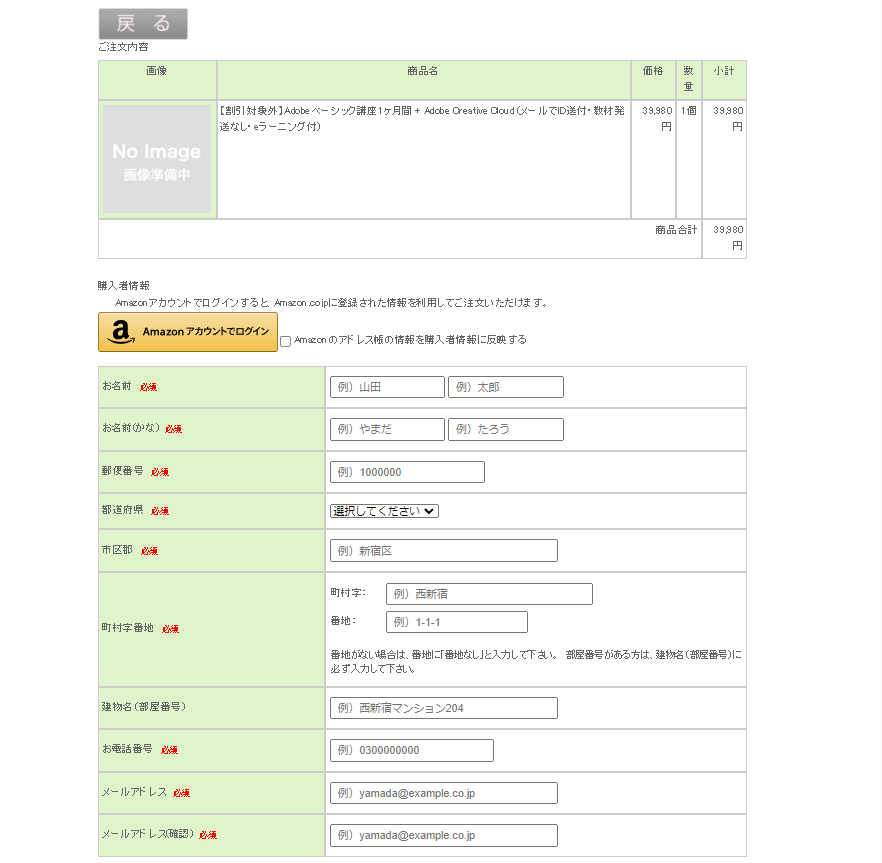Focus the kana family name field (やまだ)
This screenshot has height=863, width=882.
click(x=387, y=429)
